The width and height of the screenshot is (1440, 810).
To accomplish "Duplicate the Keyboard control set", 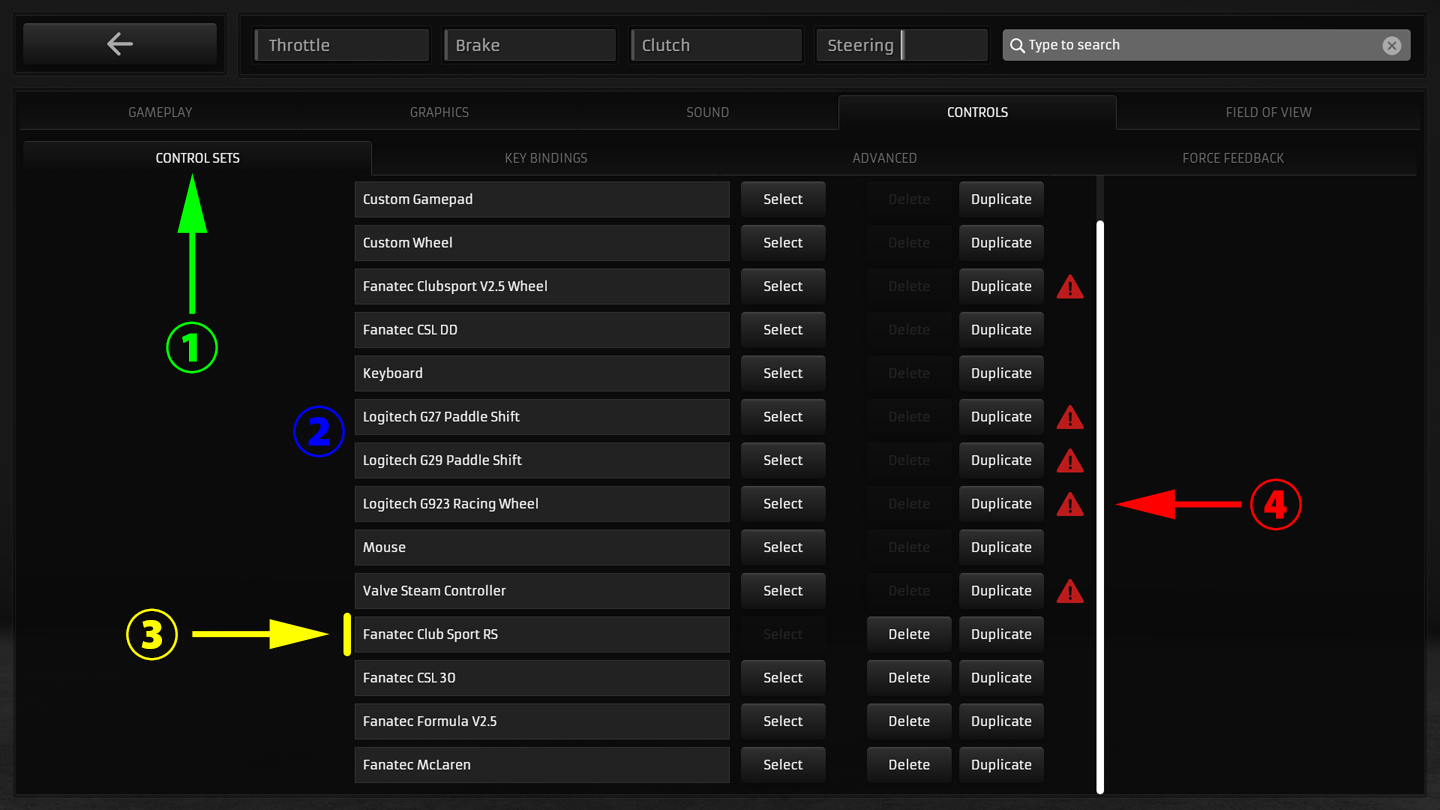I will click(x=1001, y=373).
